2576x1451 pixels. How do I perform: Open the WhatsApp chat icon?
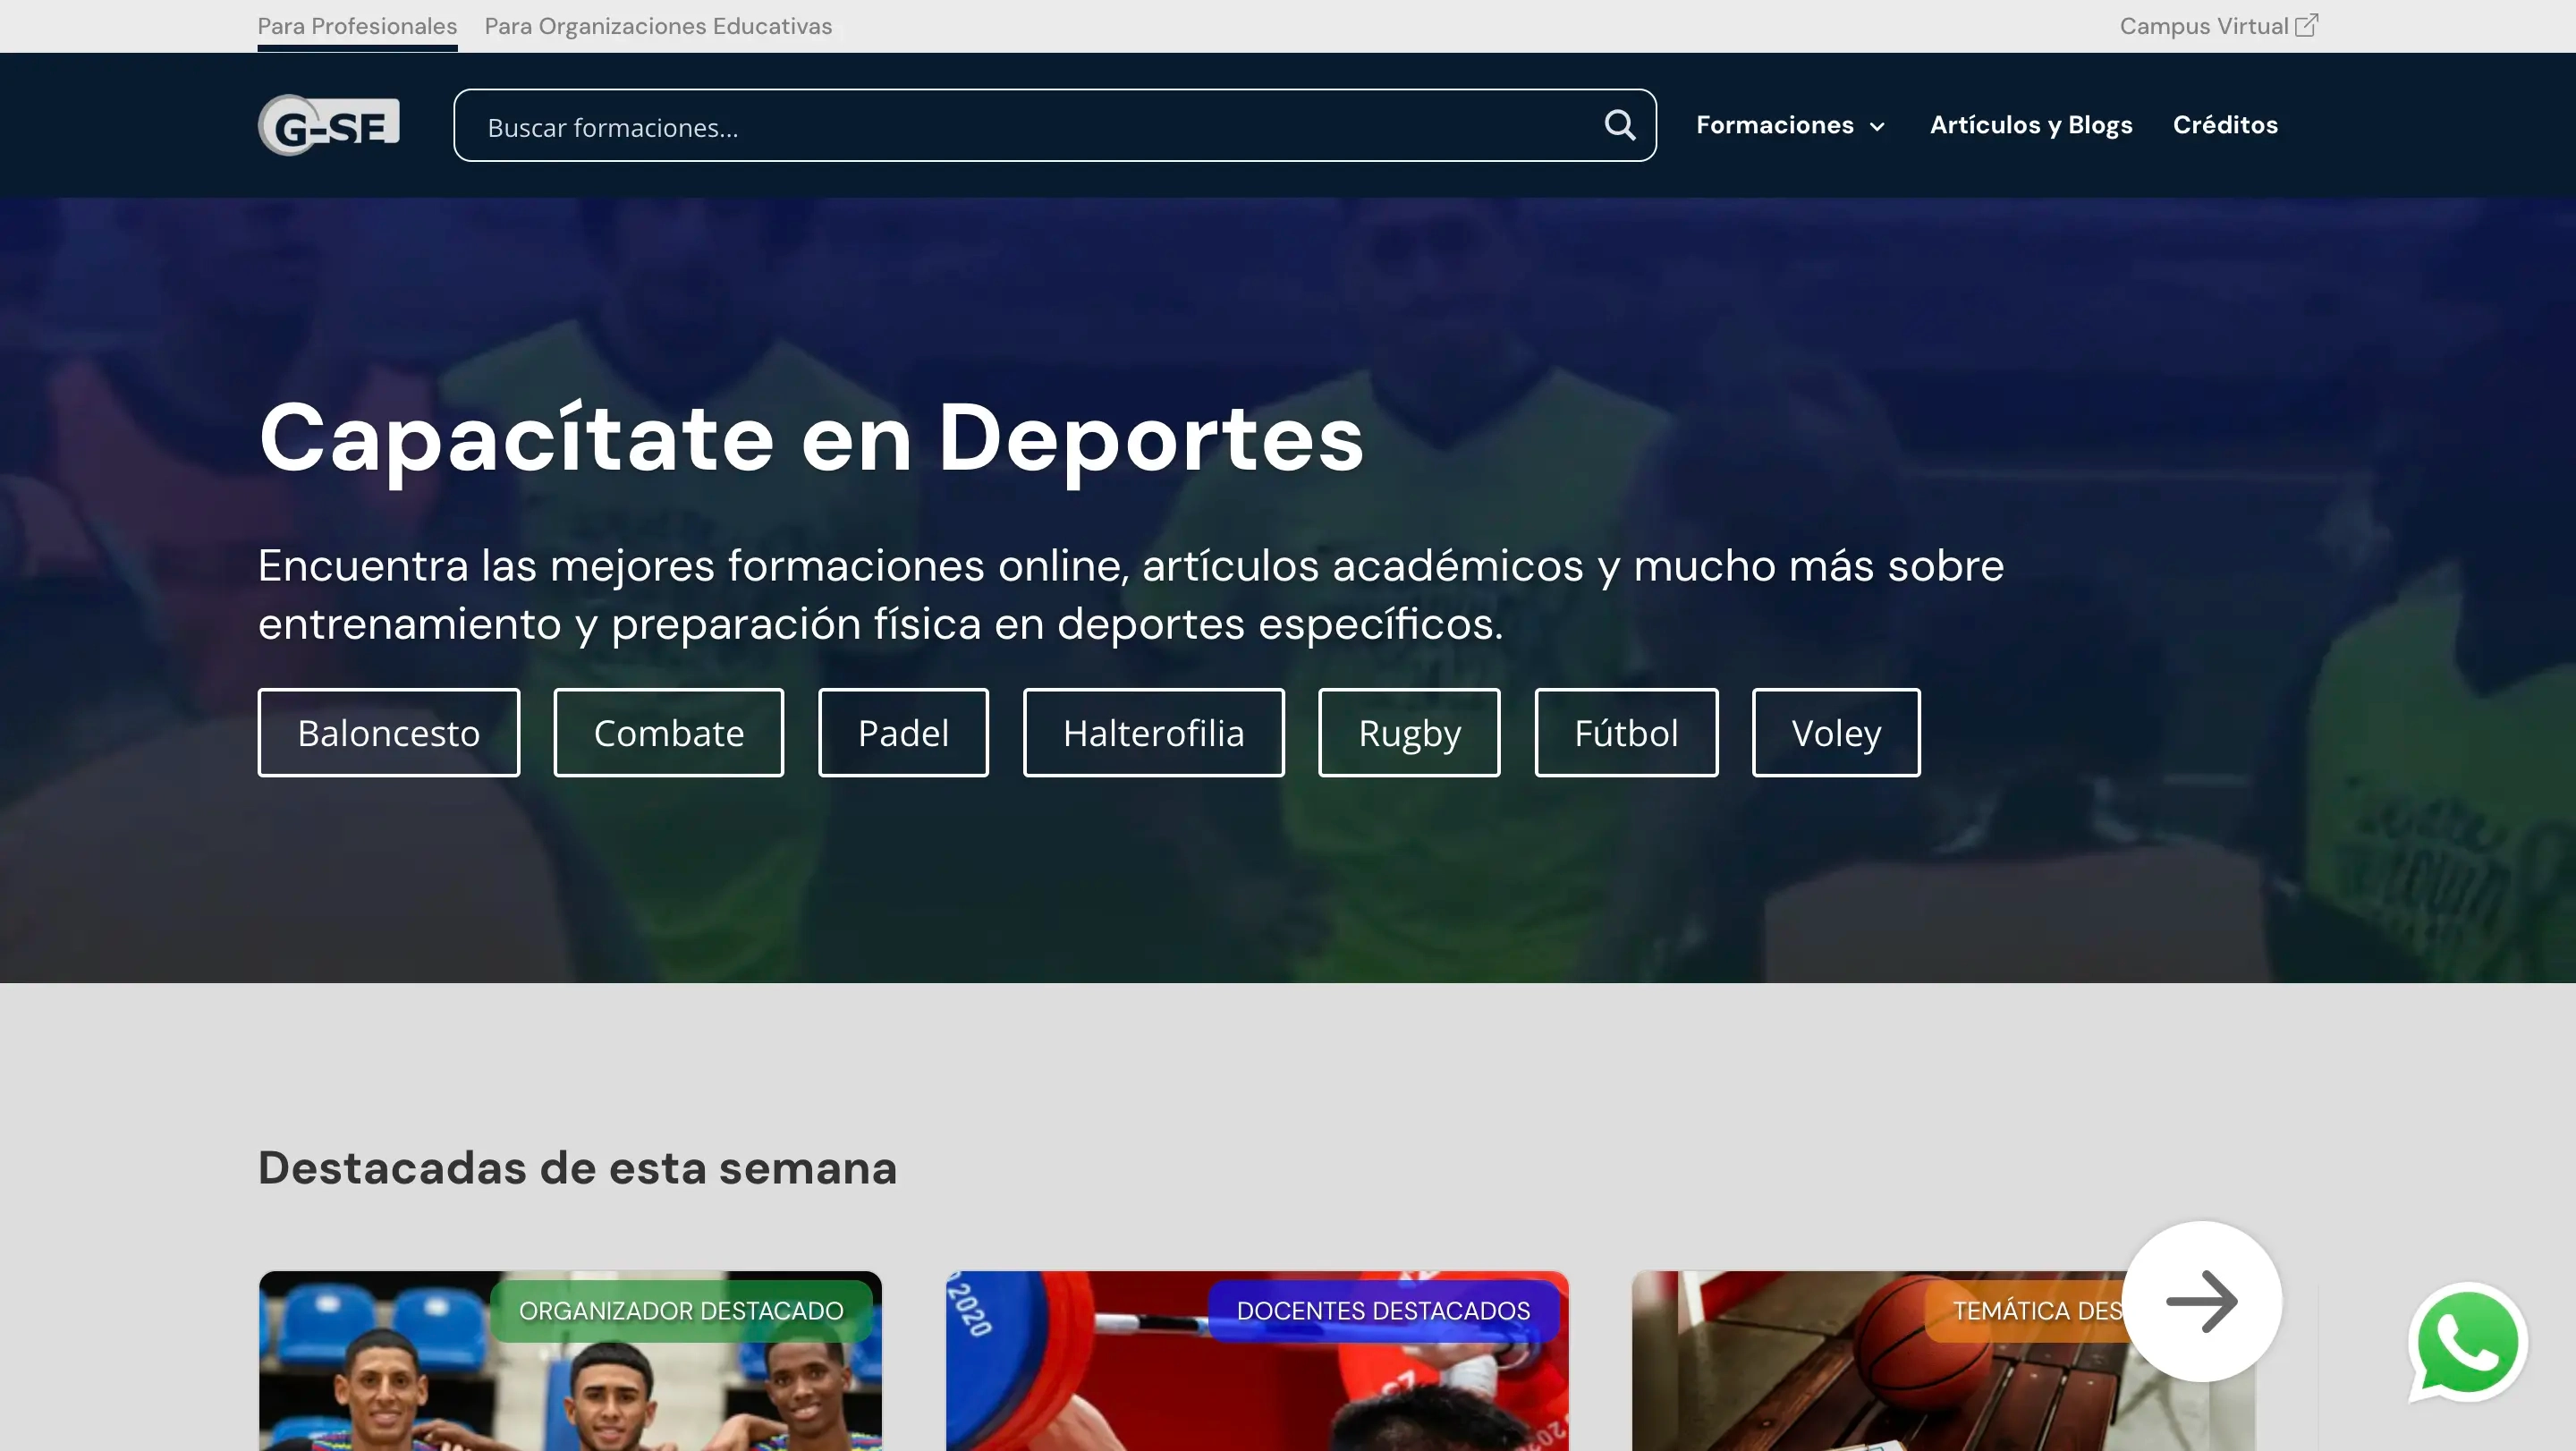pos(2466,1342)
